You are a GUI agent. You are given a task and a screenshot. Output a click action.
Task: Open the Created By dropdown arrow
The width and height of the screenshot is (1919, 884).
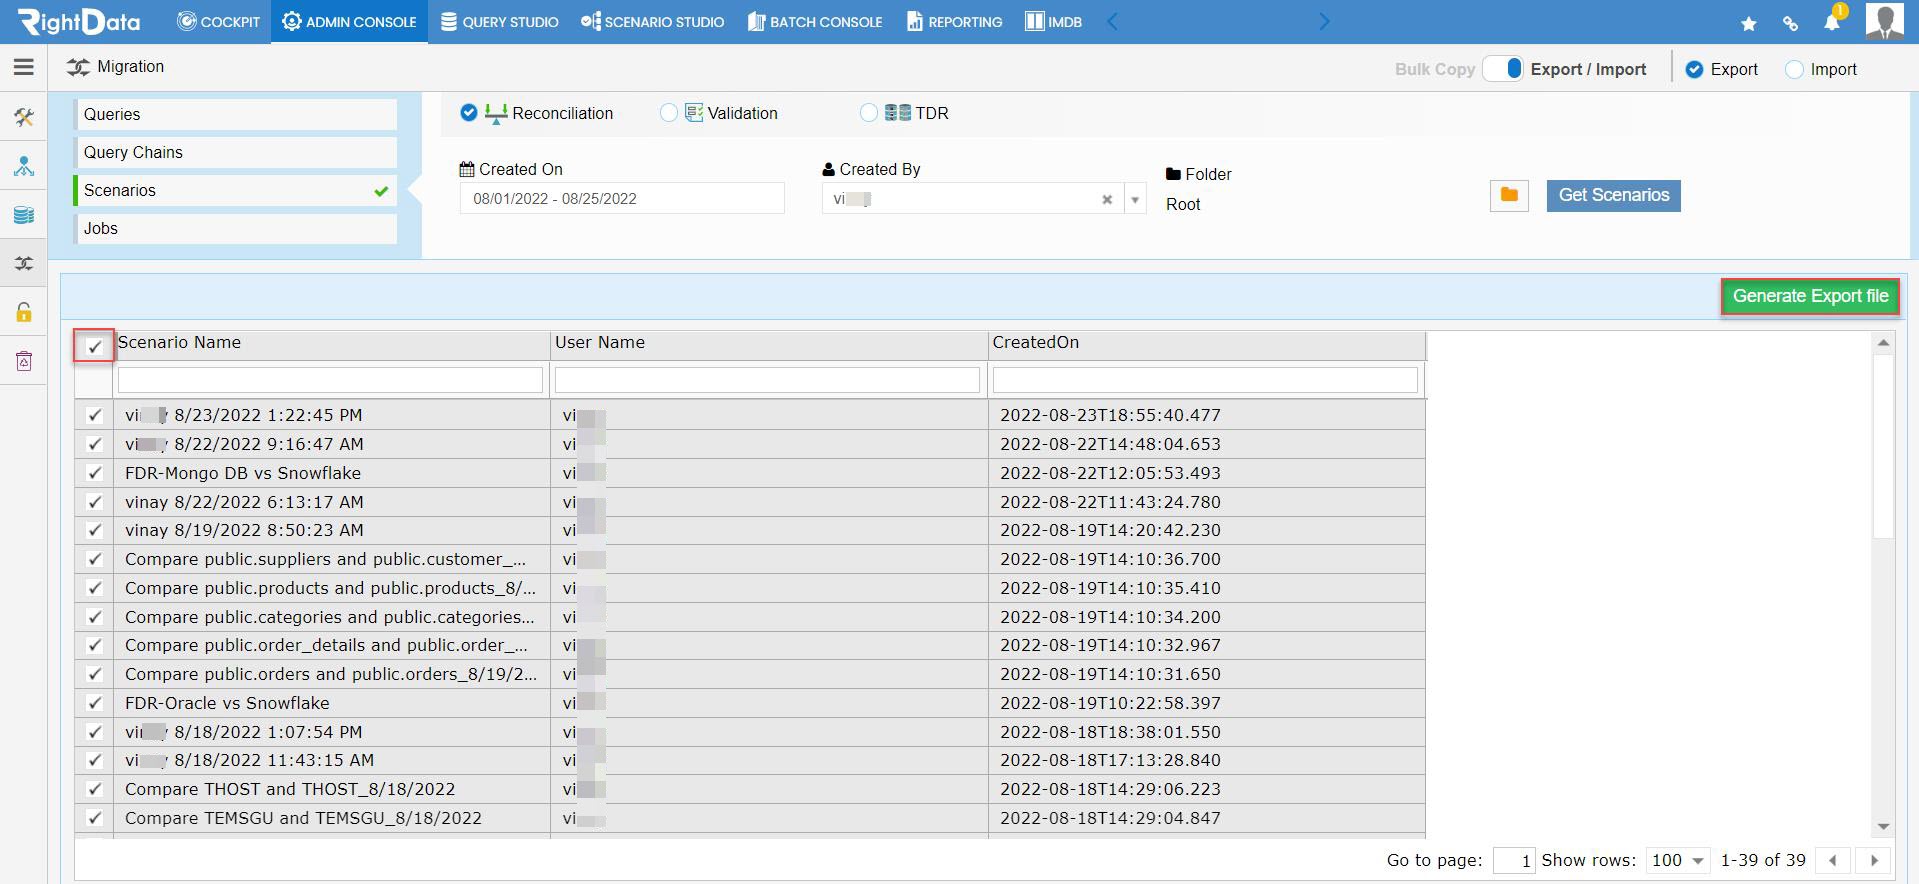pos(1135,199)
